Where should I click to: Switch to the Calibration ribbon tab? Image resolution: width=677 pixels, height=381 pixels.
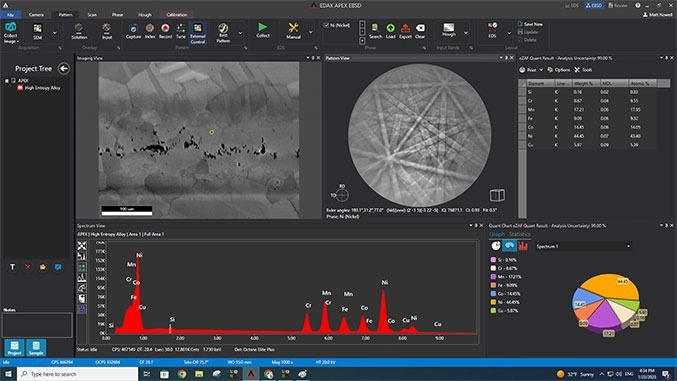(177, 15)
